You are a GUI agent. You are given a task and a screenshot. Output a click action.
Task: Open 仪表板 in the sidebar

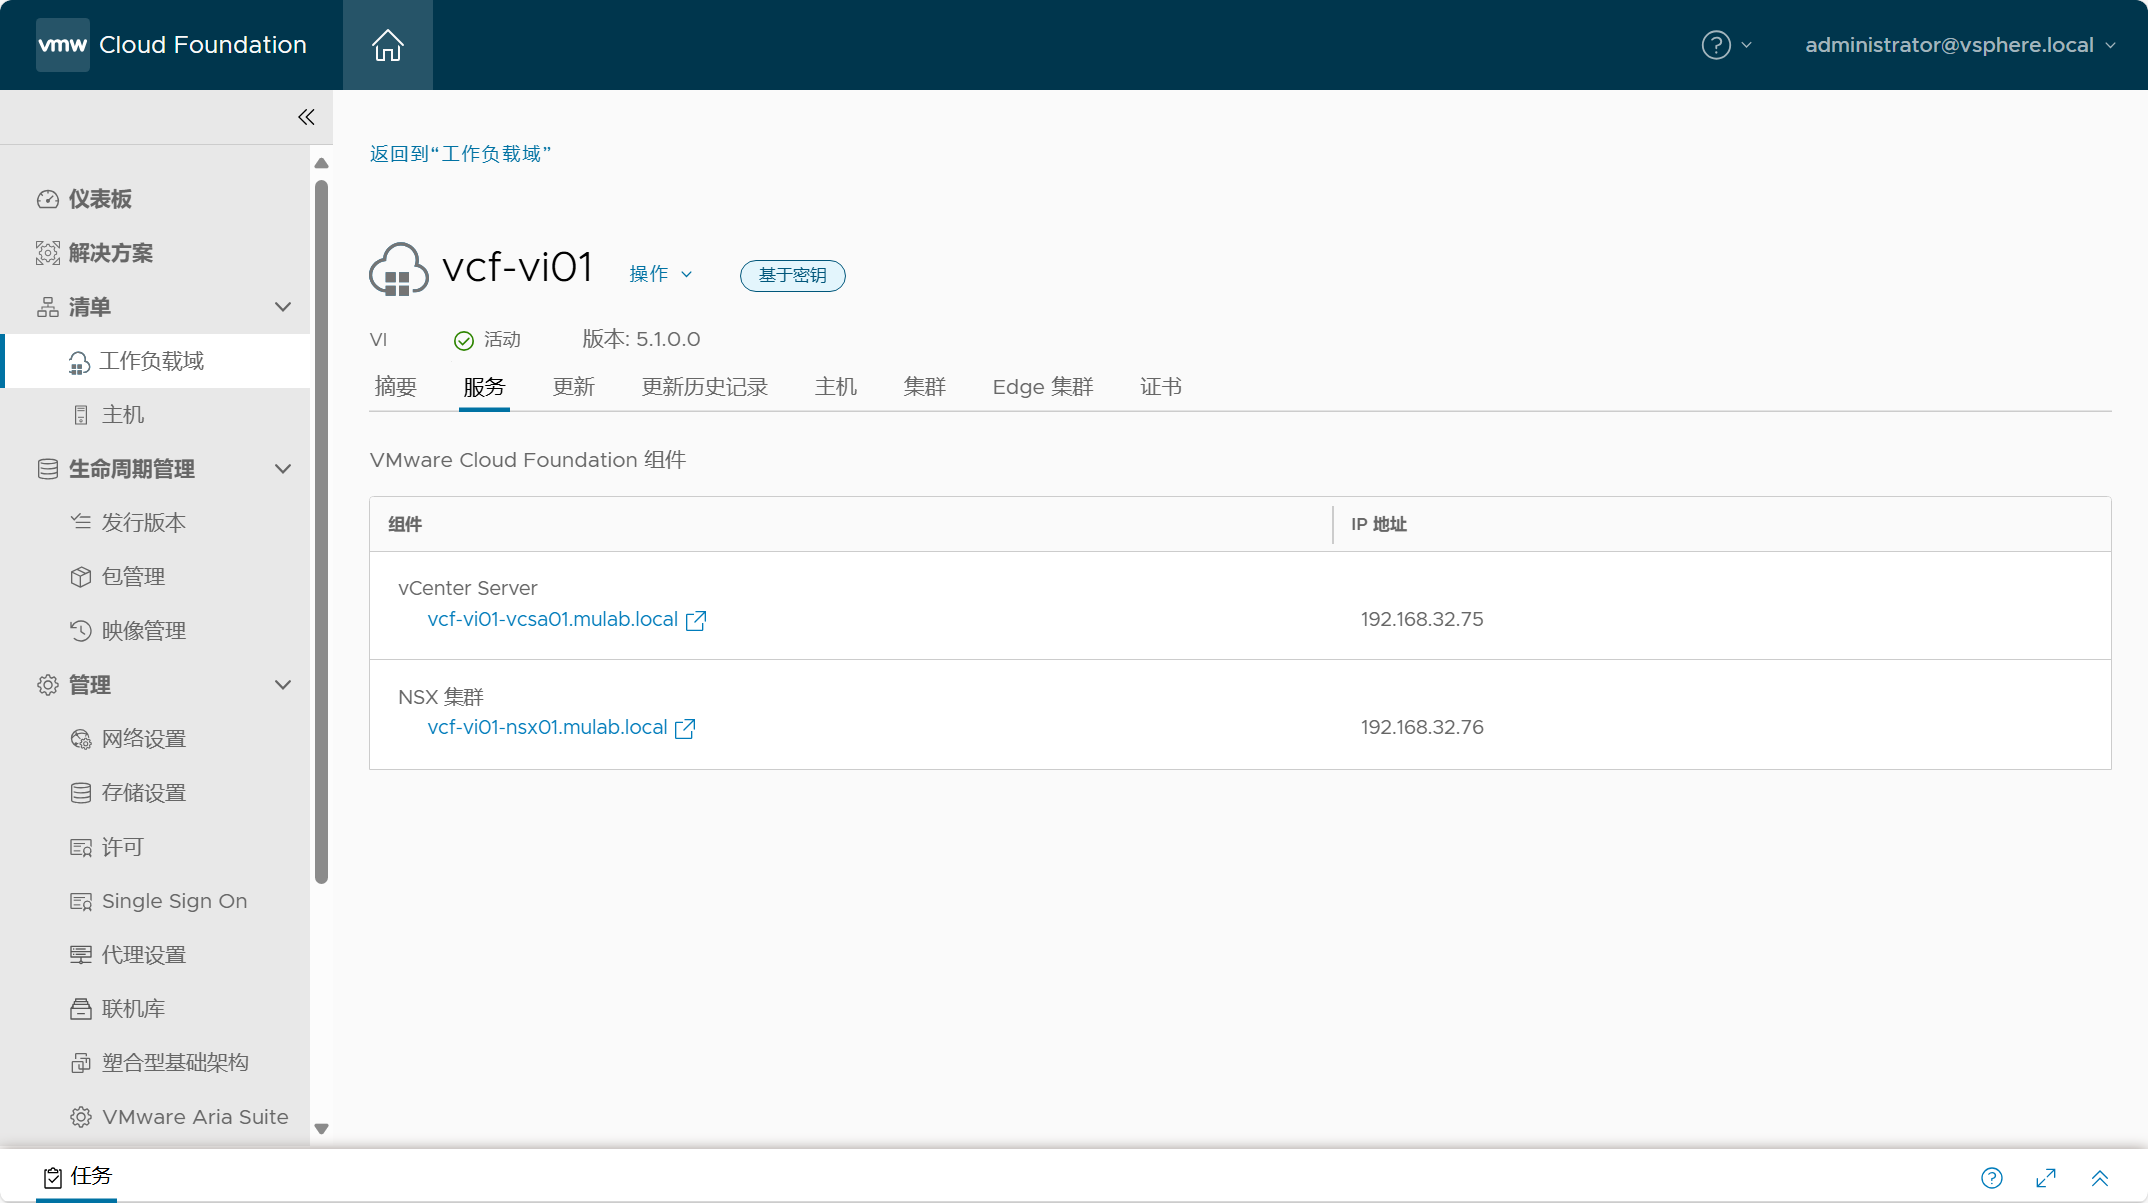tap(100, 199)
